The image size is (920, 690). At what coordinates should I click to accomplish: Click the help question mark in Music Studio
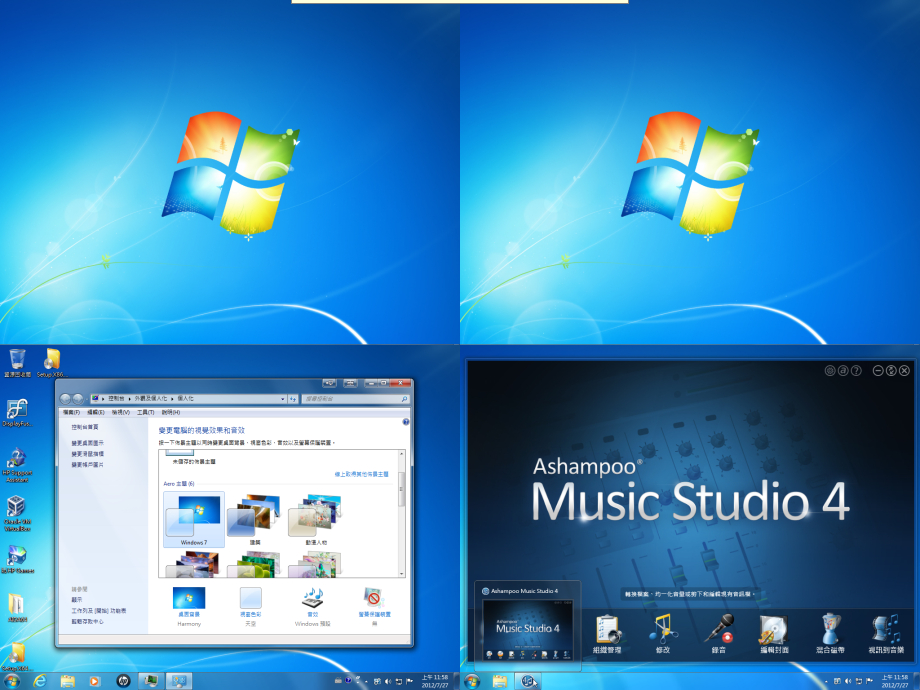(856, 371)
